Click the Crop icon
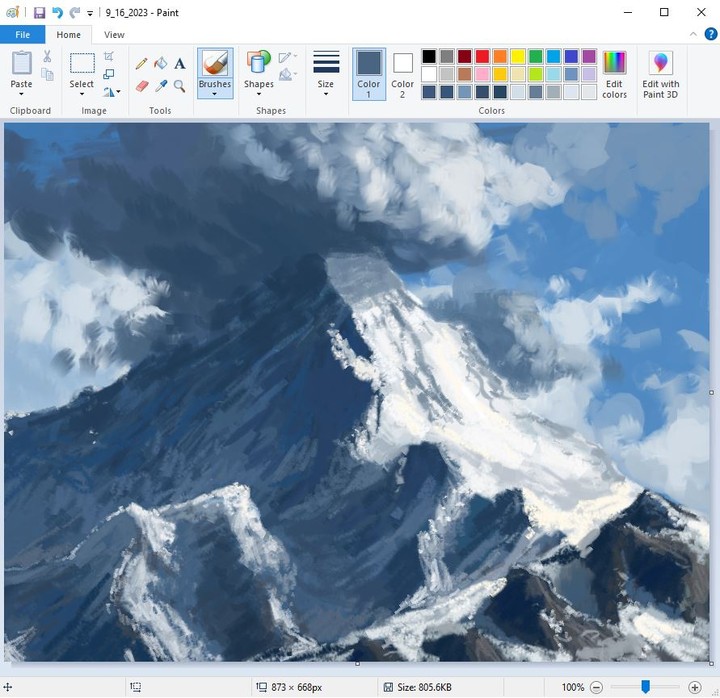The width and height of the screenshot is (720, 698). (x=109, y=56)
